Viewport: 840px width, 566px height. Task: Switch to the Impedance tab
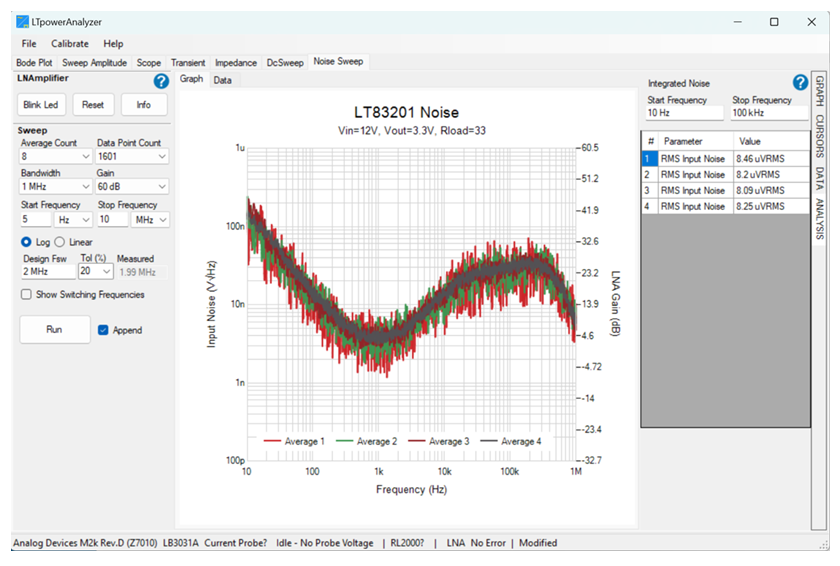click(x=236, y=63)
